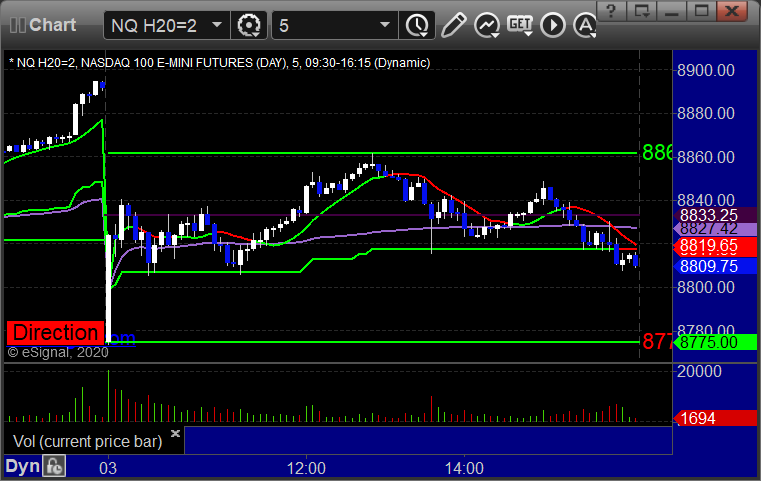Click the 8900.00 price axis label
Viewport: 761px width, 481px height.
706,70
